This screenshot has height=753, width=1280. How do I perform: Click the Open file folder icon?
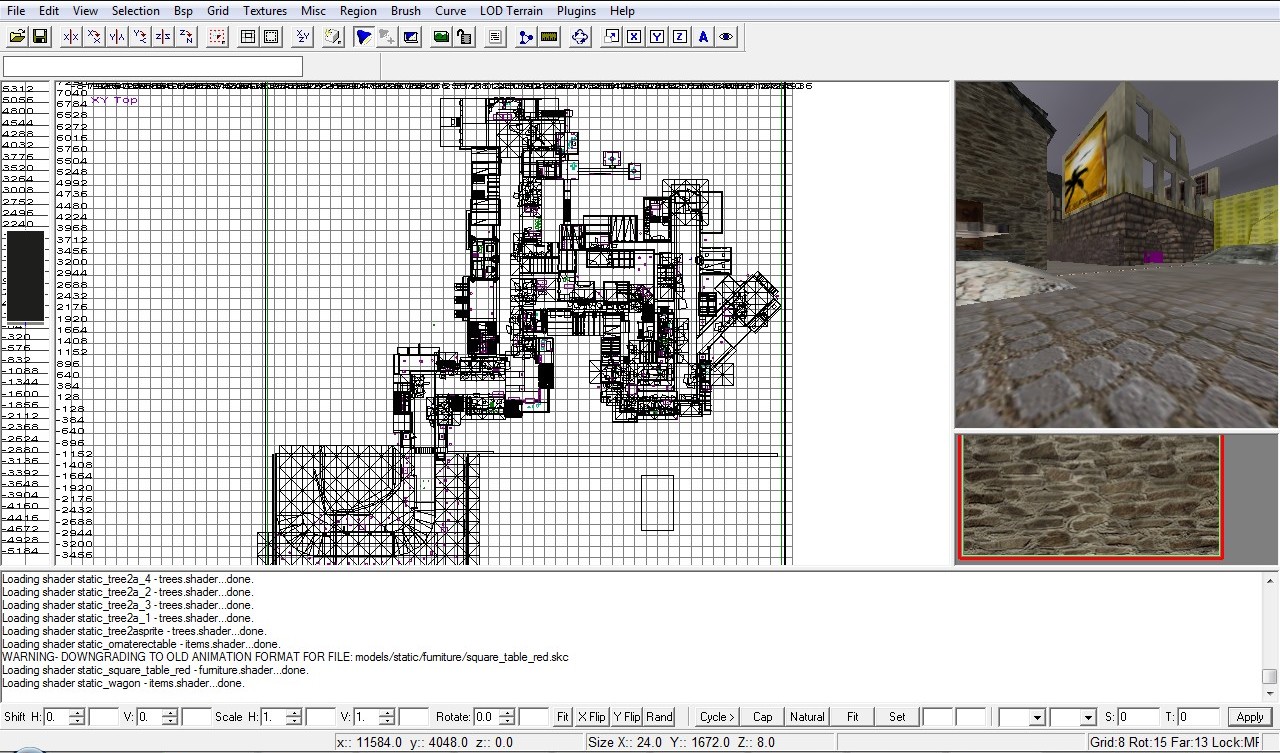[x=18, y=37]
